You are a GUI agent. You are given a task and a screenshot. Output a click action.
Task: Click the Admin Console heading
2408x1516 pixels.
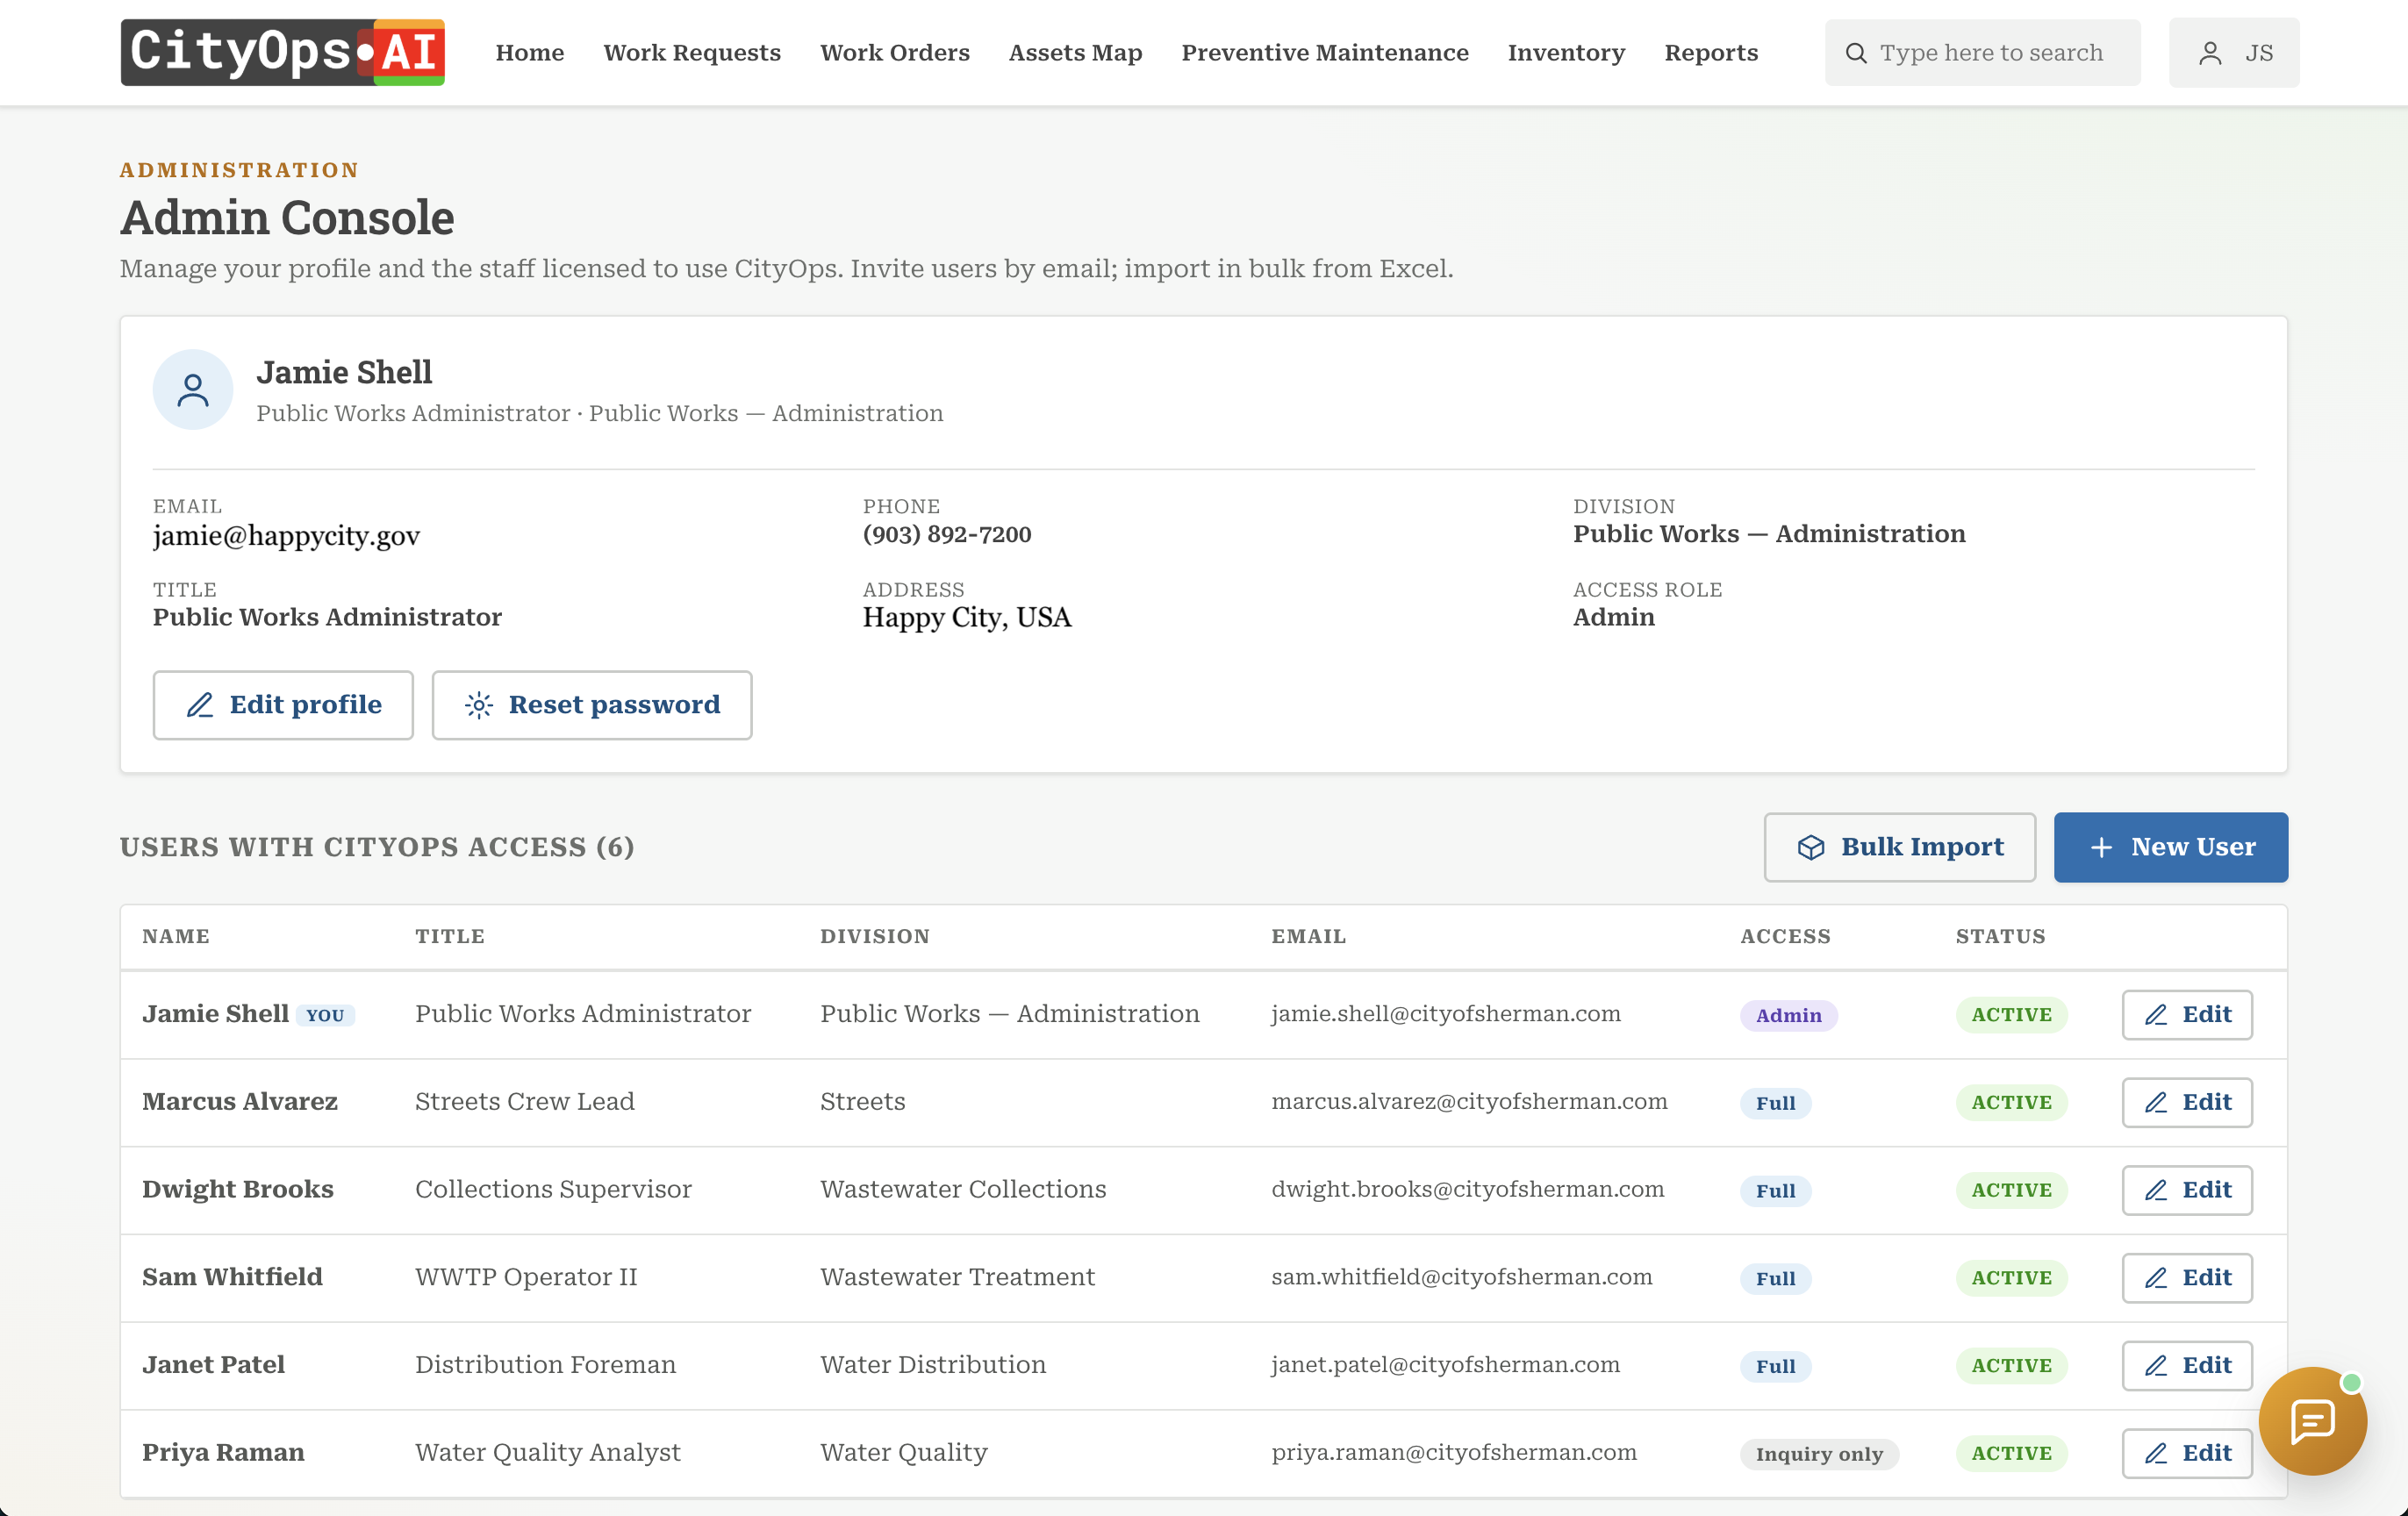coord(287,217)
